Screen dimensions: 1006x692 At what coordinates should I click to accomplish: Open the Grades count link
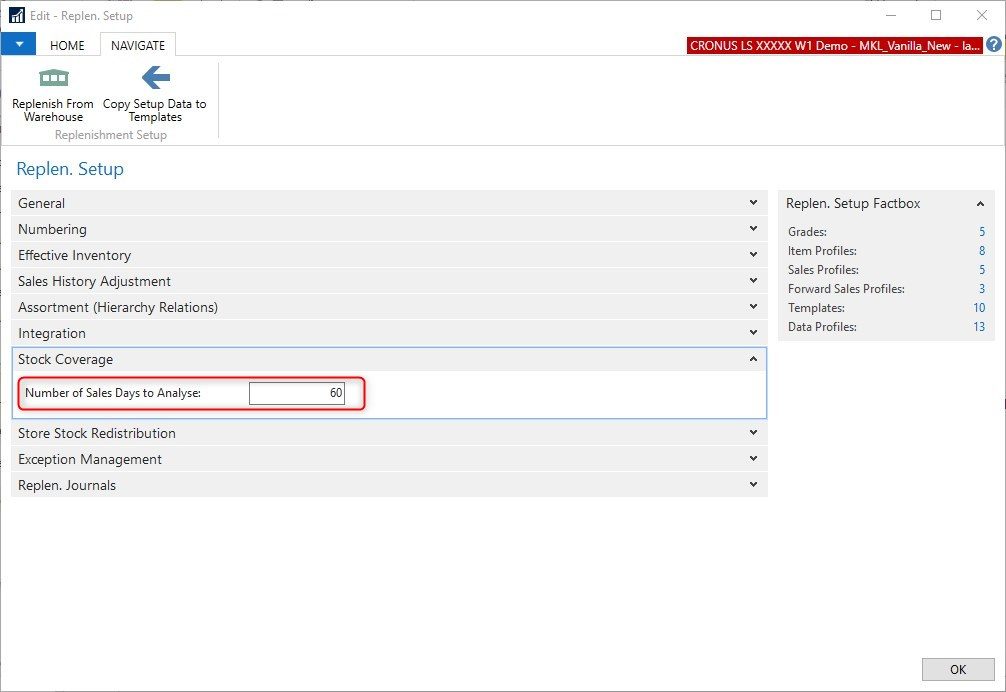point(981,232)
